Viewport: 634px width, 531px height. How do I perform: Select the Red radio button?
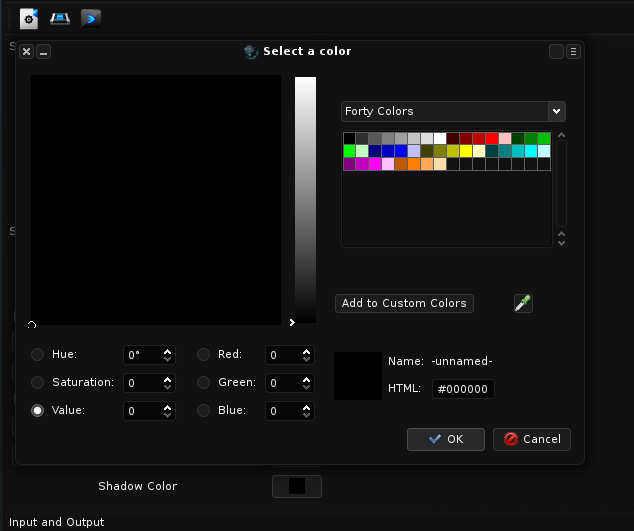point(203,355)
